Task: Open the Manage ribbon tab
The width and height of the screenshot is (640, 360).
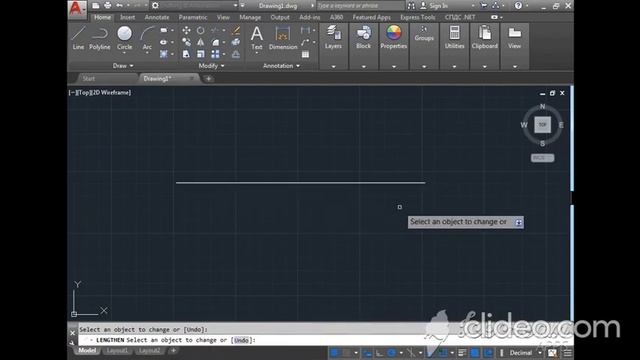Action: (x=250, y=17)
